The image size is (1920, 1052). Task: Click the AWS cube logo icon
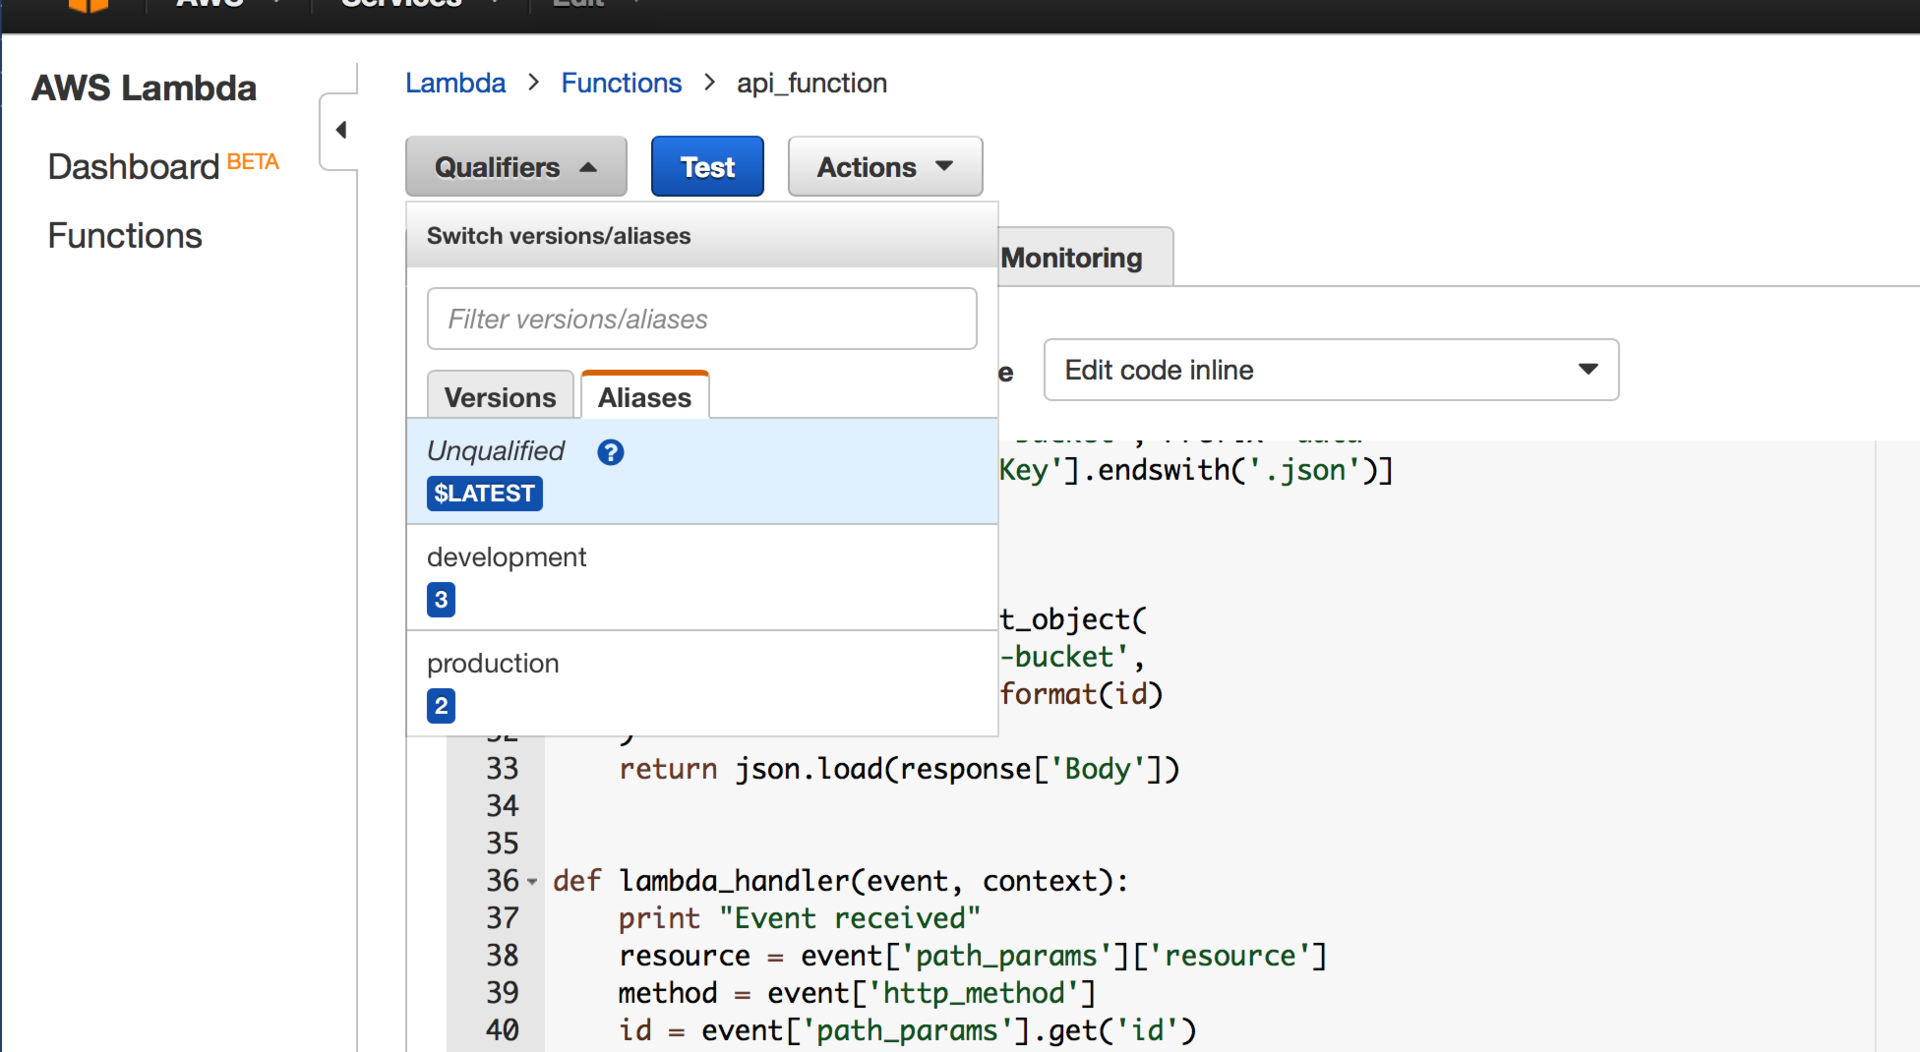(x=88, y=8)
